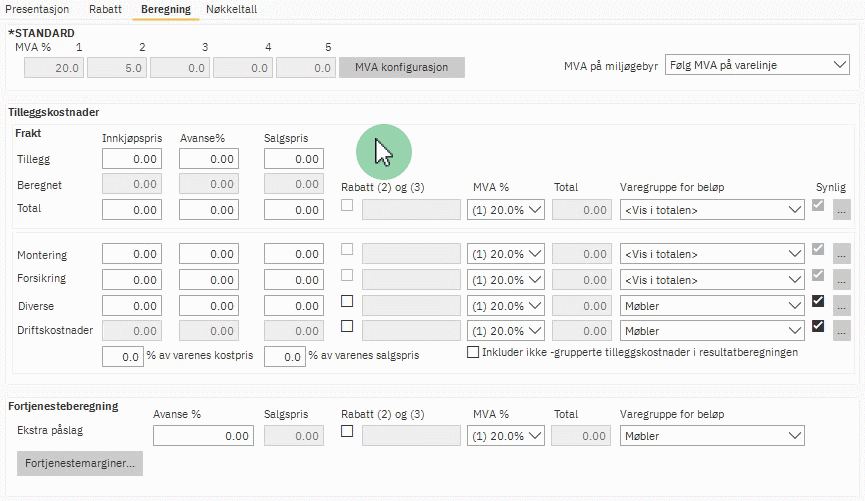Tick the Rabatt checkbox for Ekstra påslag
Viewport: 865px width, 501px height.
[x=347, y=432]
